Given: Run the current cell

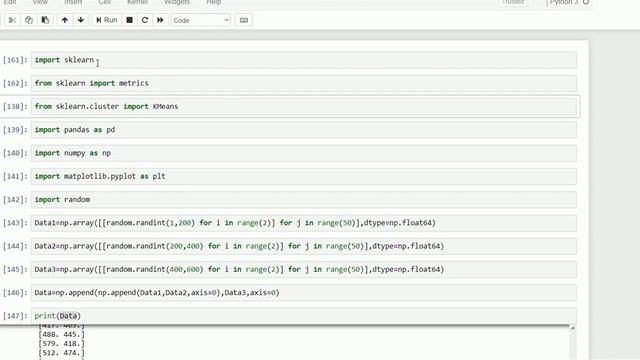Looking at the screenshot, I should (107, 20).
